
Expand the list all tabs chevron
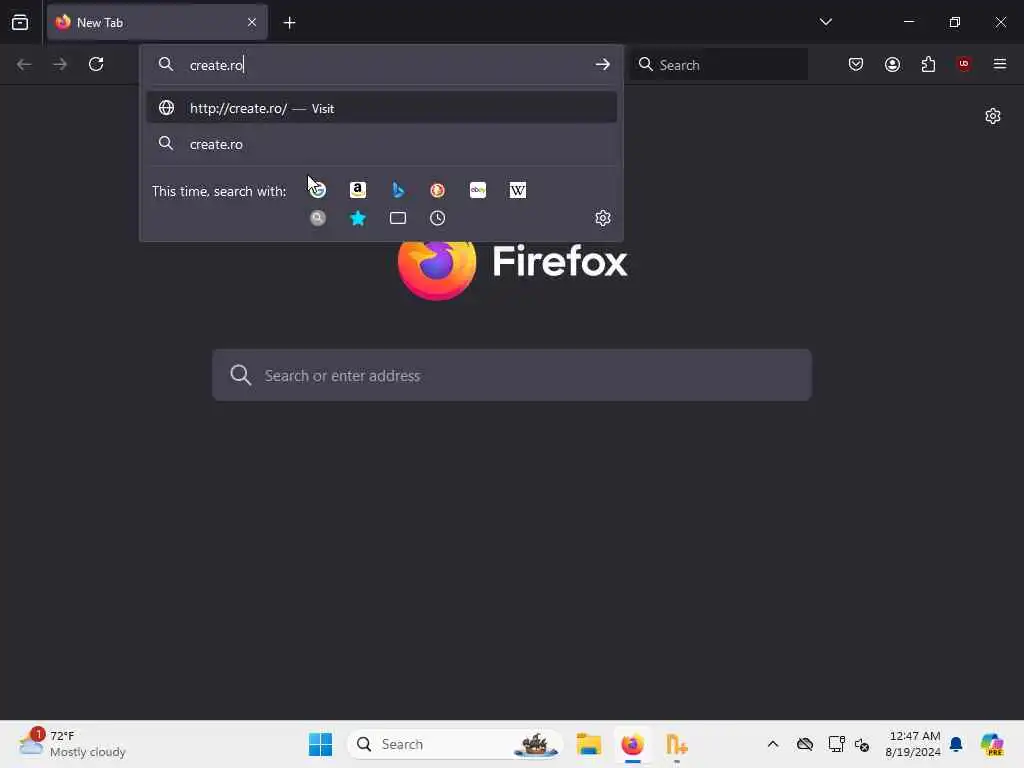pos(825,22)
